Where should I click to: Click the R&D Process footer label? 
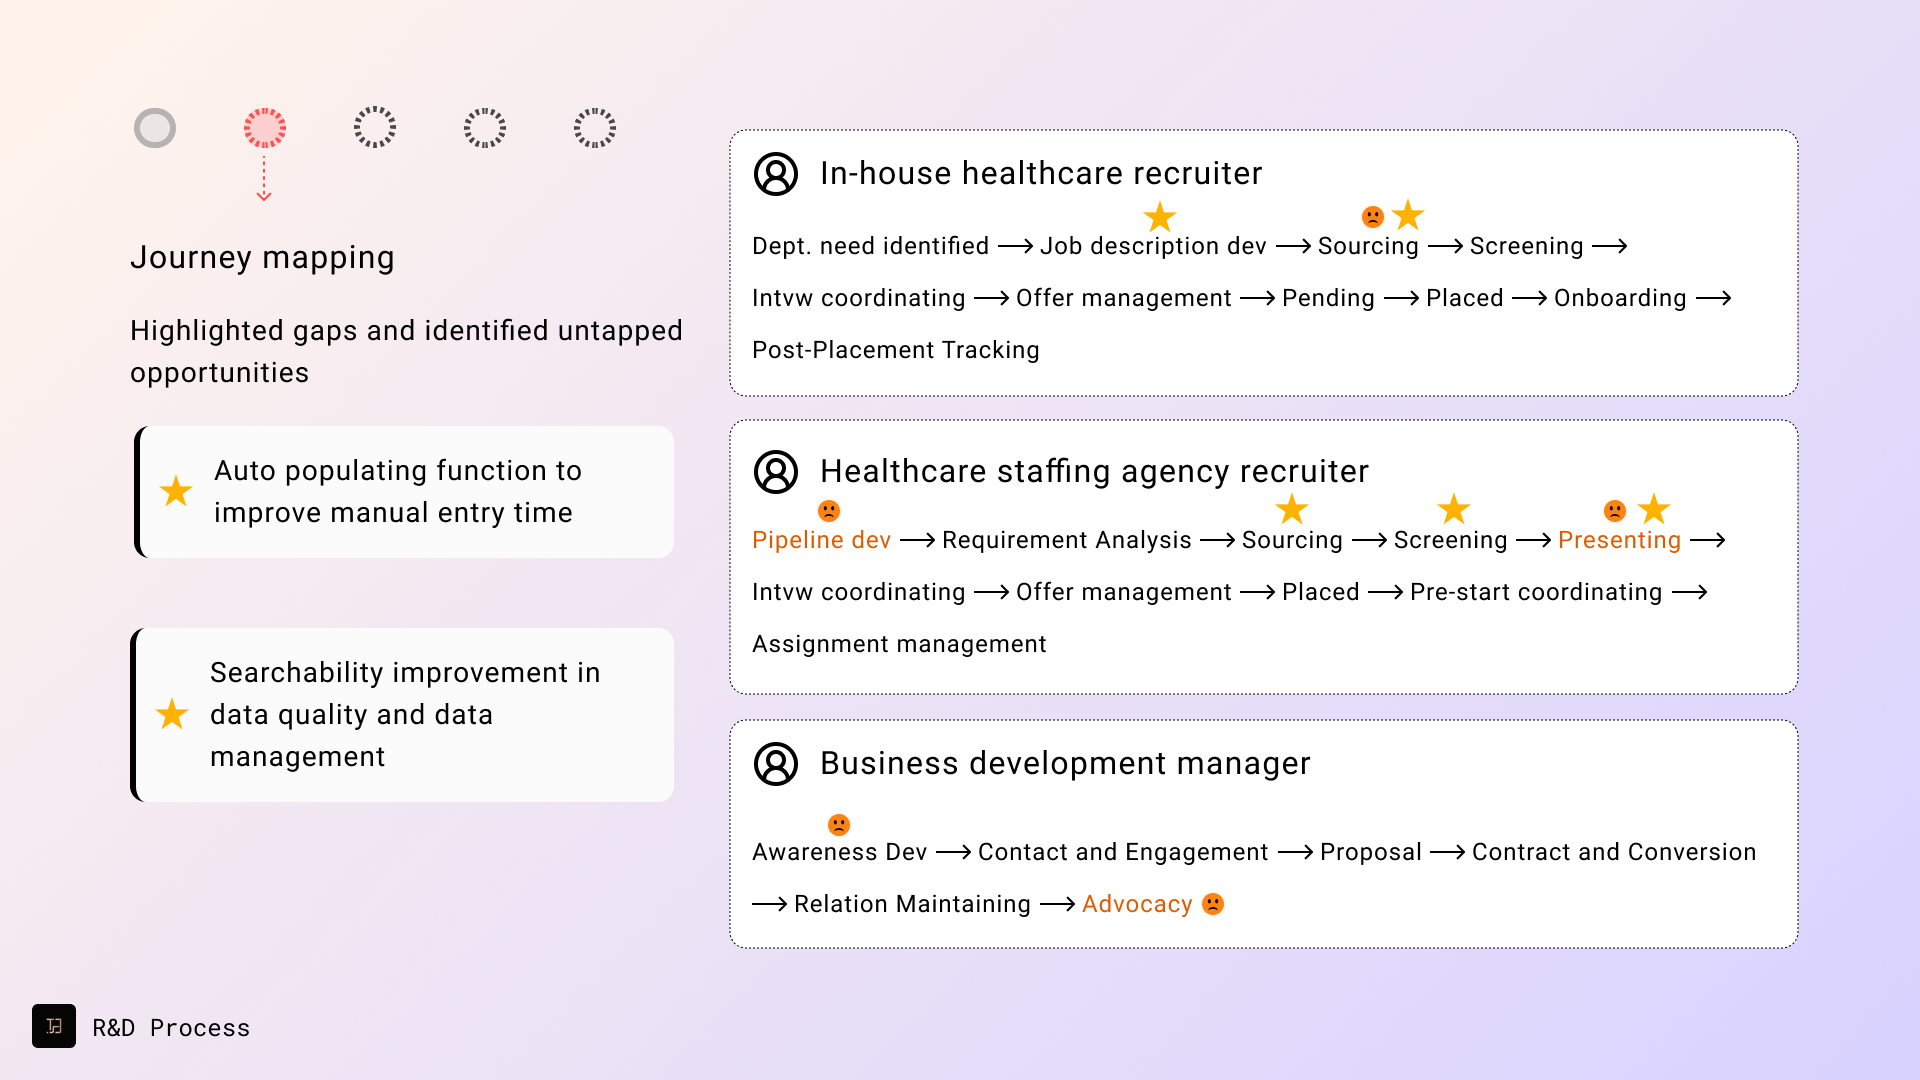(171, 1028)
